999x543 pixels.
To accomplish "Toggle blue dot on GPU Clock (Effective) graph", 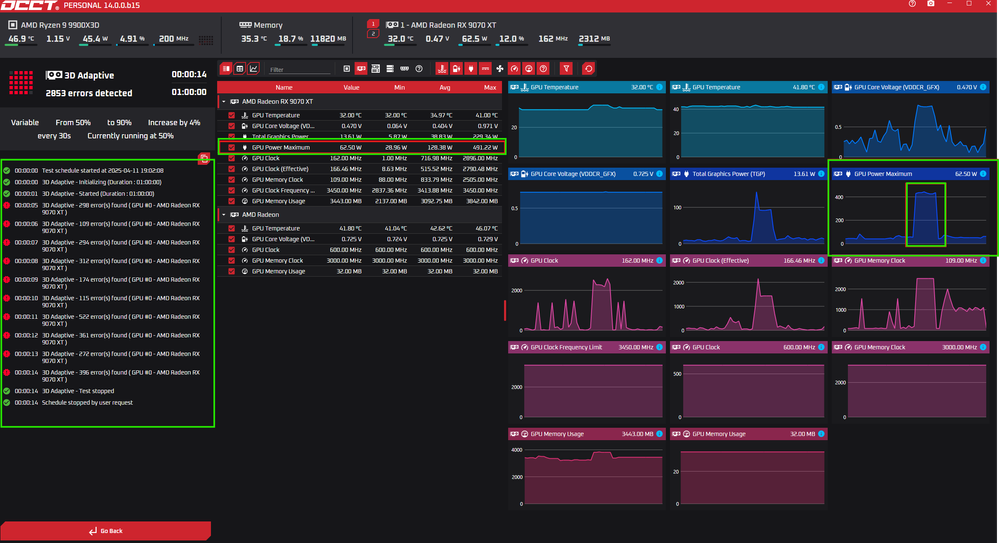I will (x=821, y=261).
